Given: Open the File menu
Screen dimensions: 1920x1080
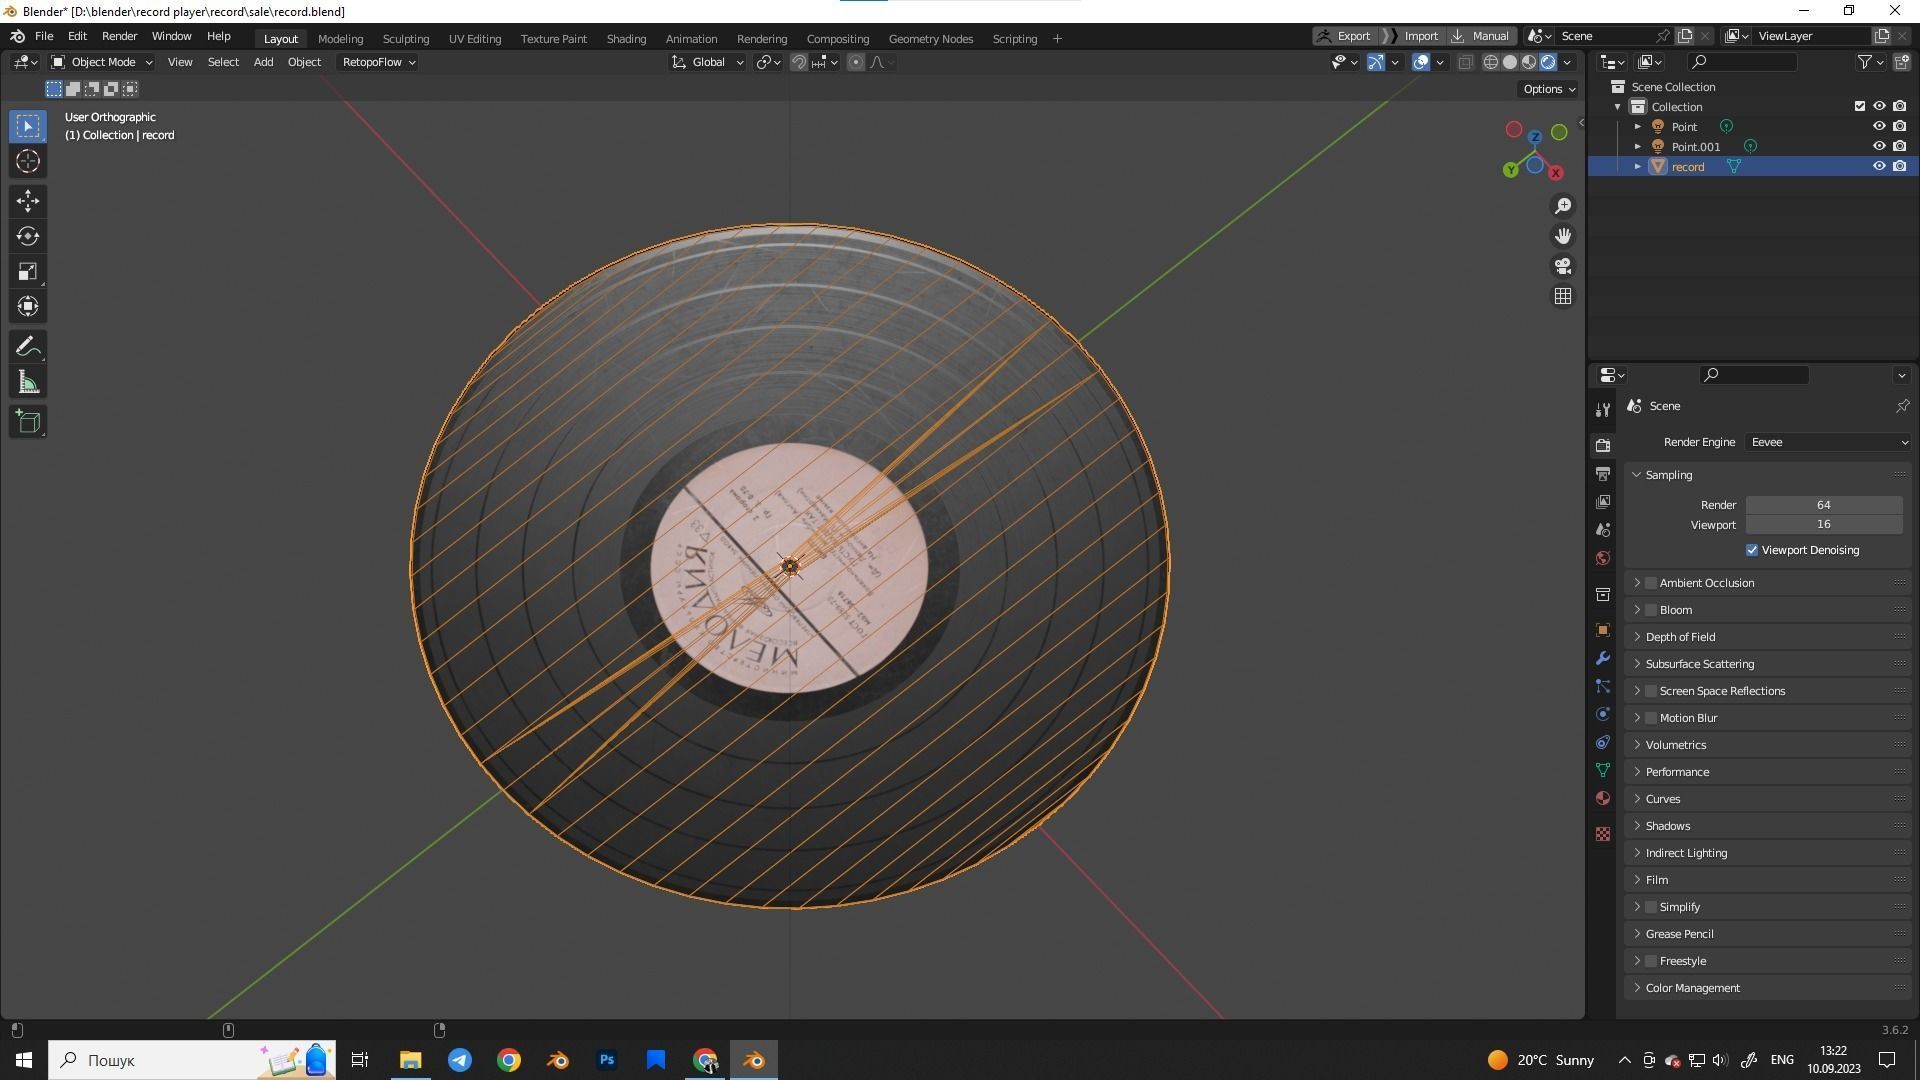Looking at the screenshot, I should [44, 36].
